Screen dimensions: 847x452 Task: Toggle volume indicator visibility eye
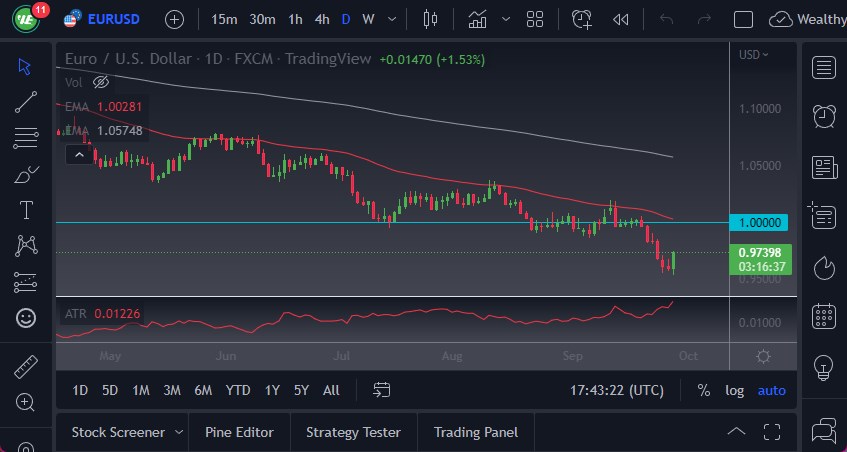click(100, 82)
